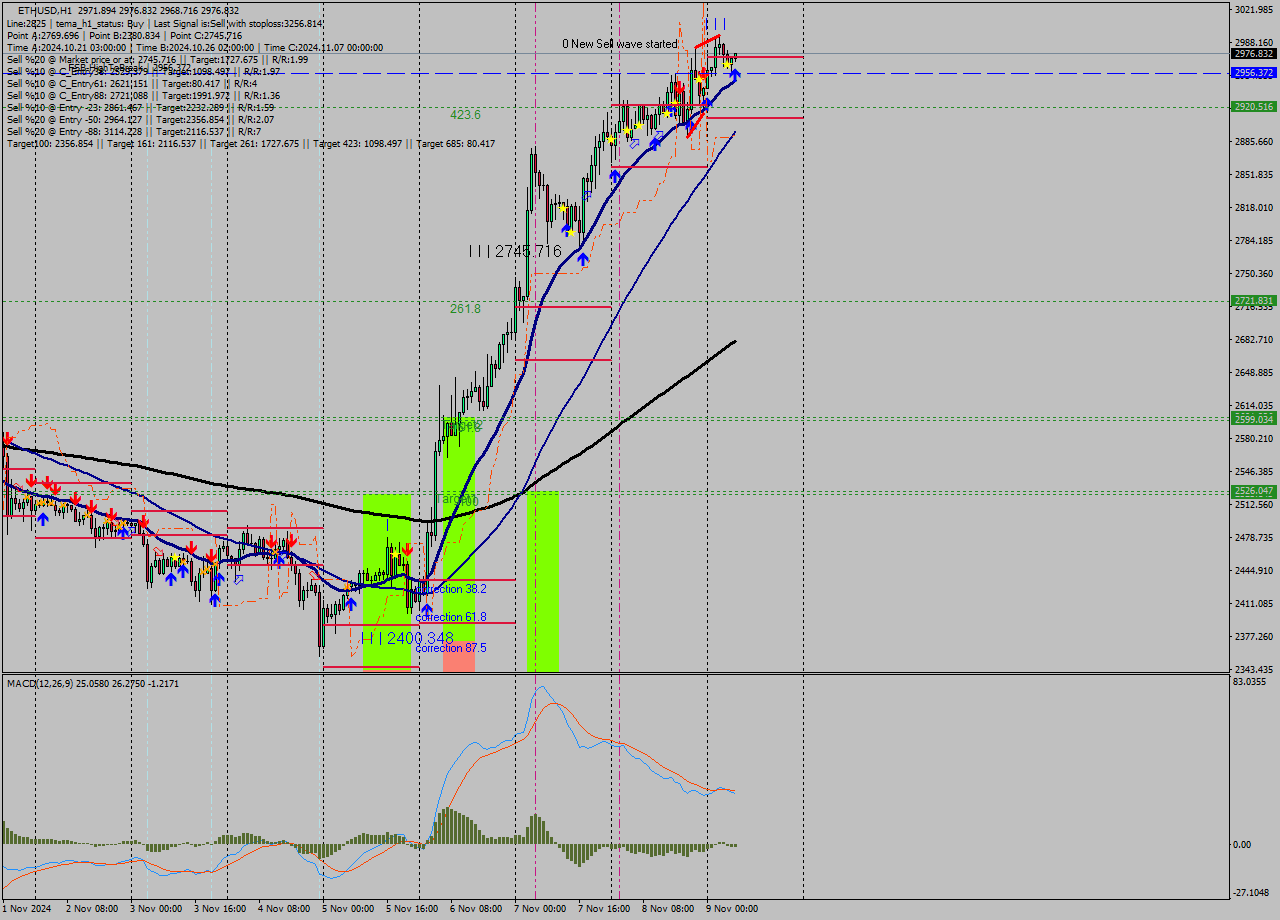This screenshot has width=1280, height=920.
Task: Click the 2343.435 price scale value
Action: [x=1254, y=670]
